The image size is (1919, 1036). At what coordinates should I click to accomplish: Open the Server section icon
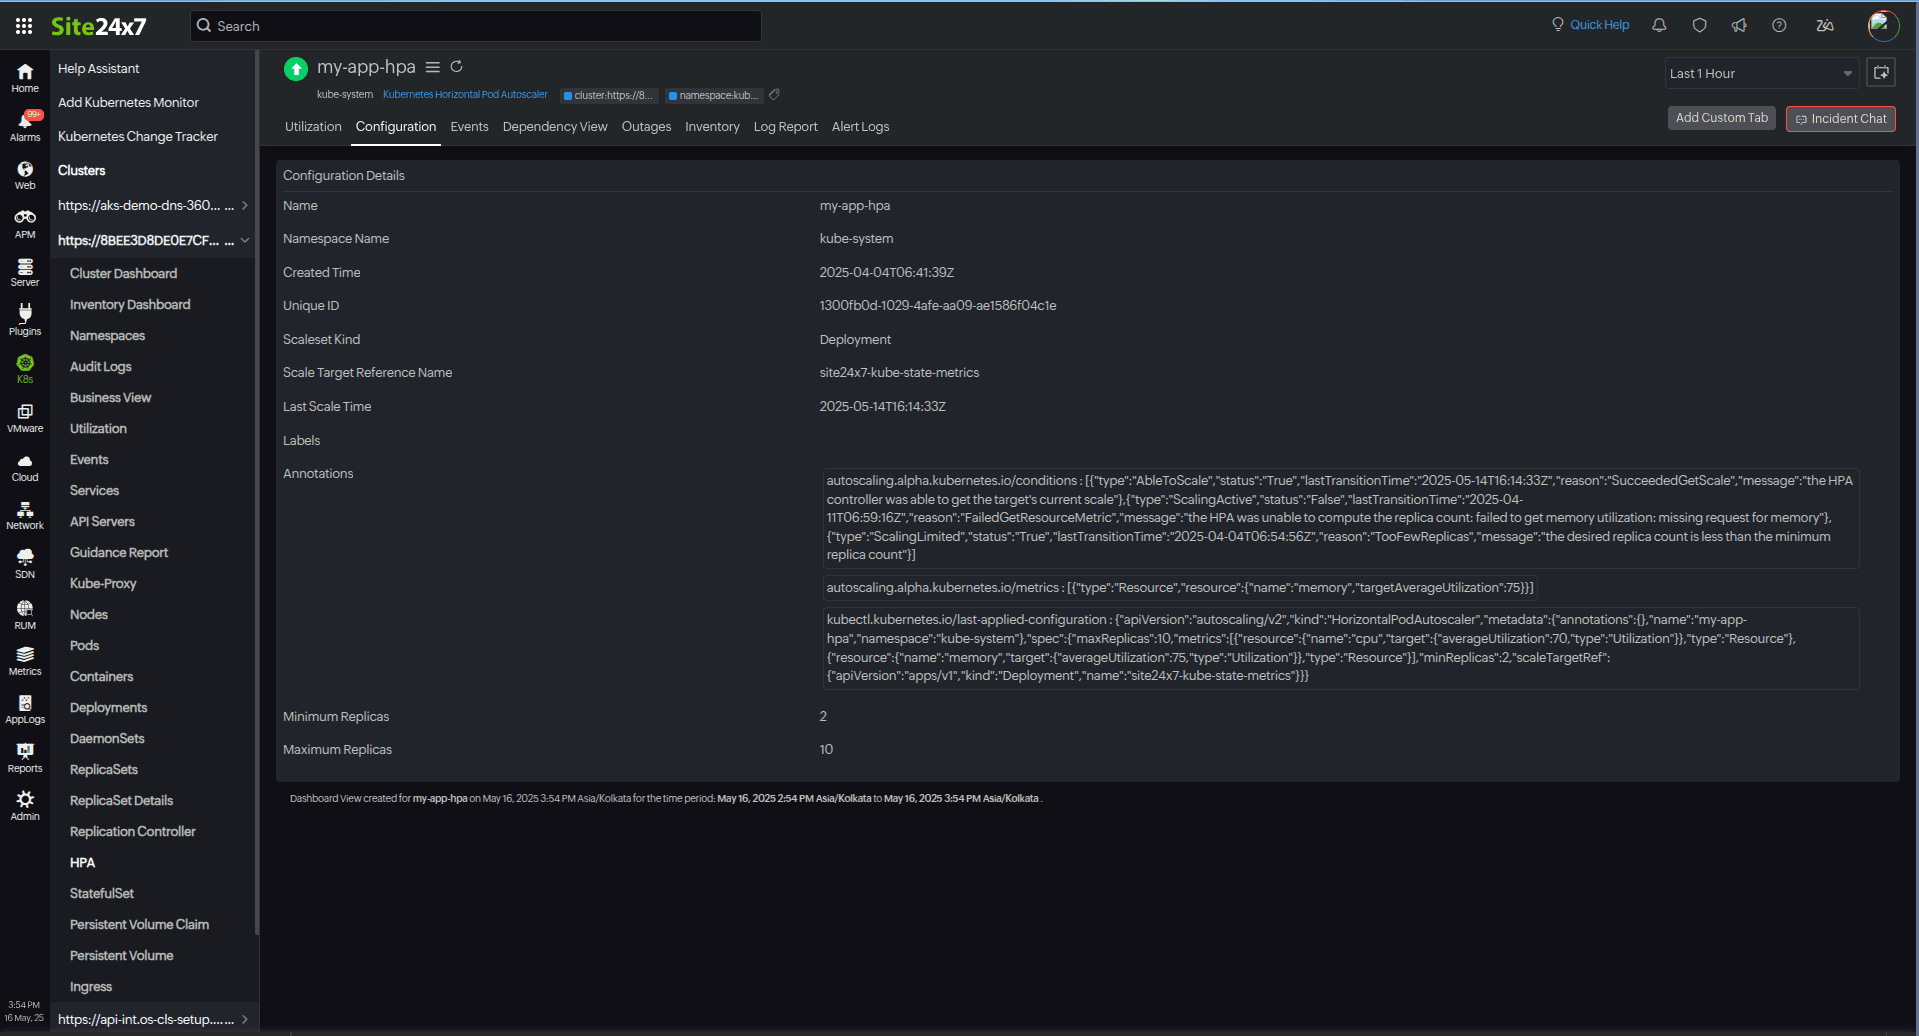coord(25,273)
